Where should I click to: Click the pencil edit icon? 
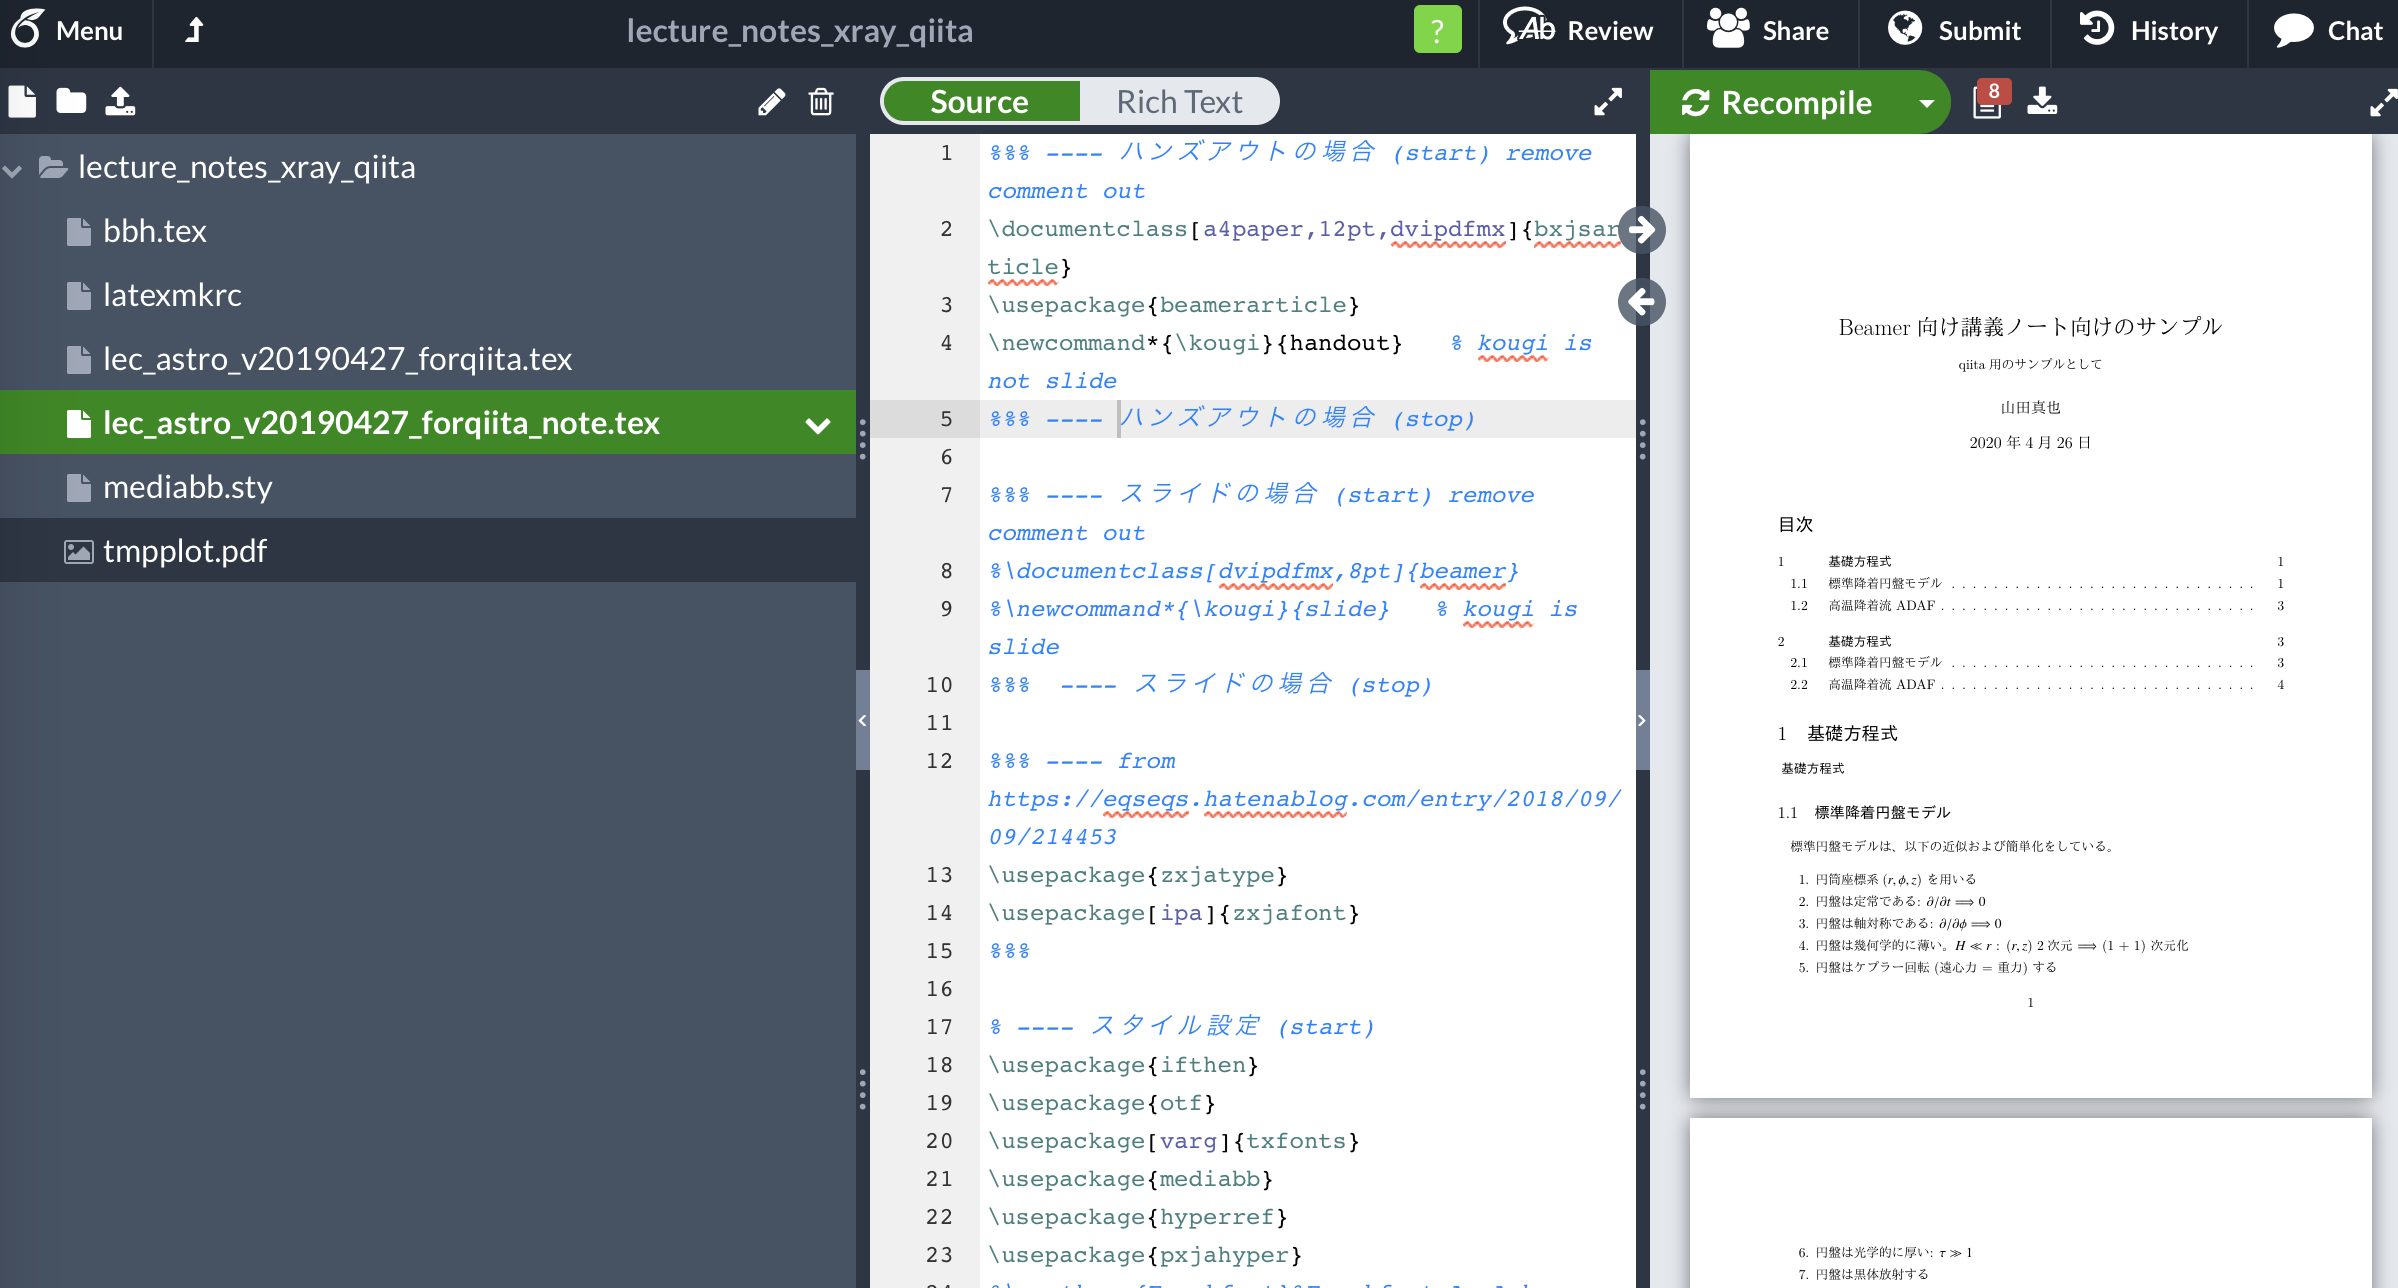tap(769, 100)
